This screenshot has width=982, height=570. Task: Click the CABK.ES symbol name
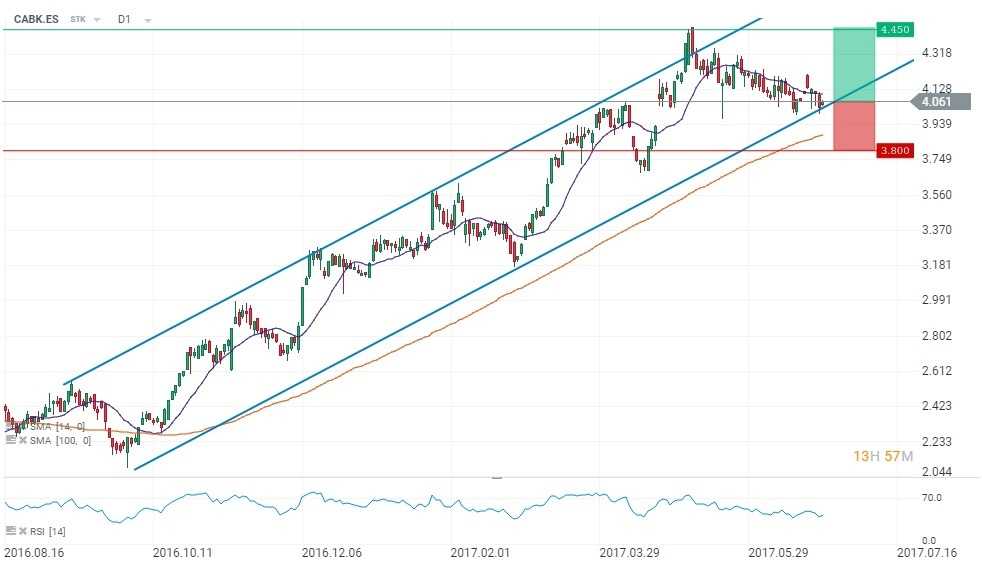pyautogui.click(x=35, y=18)
